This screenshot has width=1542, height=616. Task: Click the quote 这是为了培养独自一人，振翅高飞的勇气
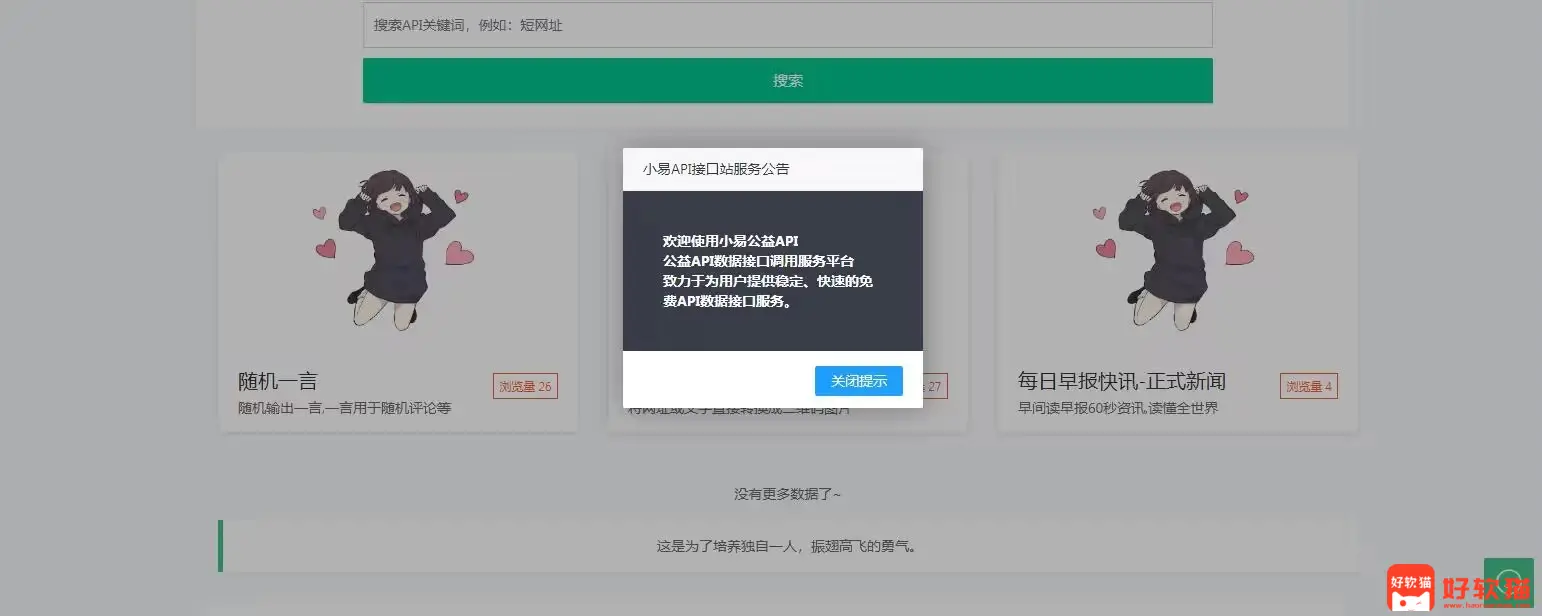coord(787,547)
